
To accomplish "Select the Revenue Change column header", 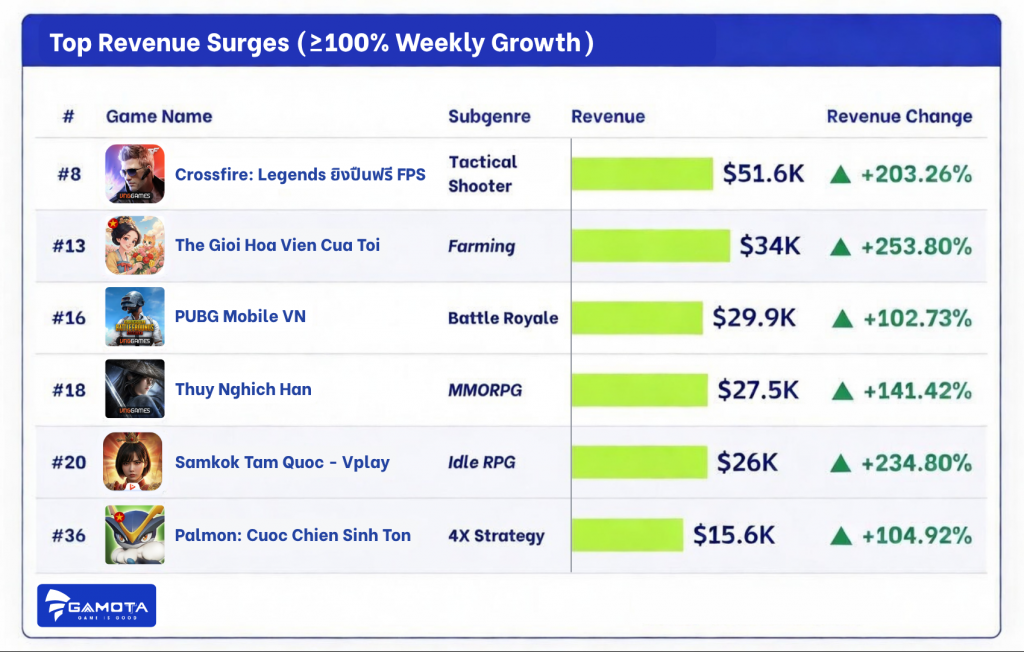I will click(899, 117).
